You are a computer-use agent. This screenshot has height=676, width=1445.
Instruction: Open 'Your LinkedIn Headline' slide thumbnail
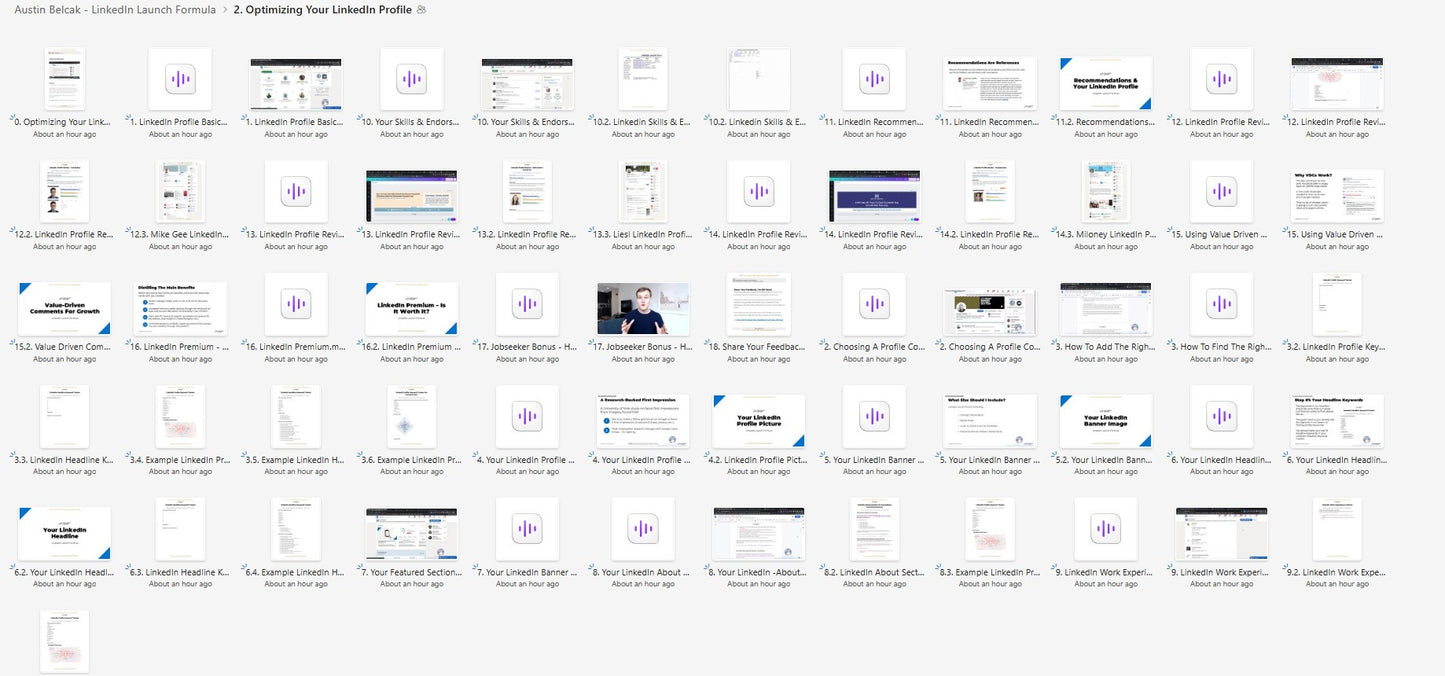point(64,533)
